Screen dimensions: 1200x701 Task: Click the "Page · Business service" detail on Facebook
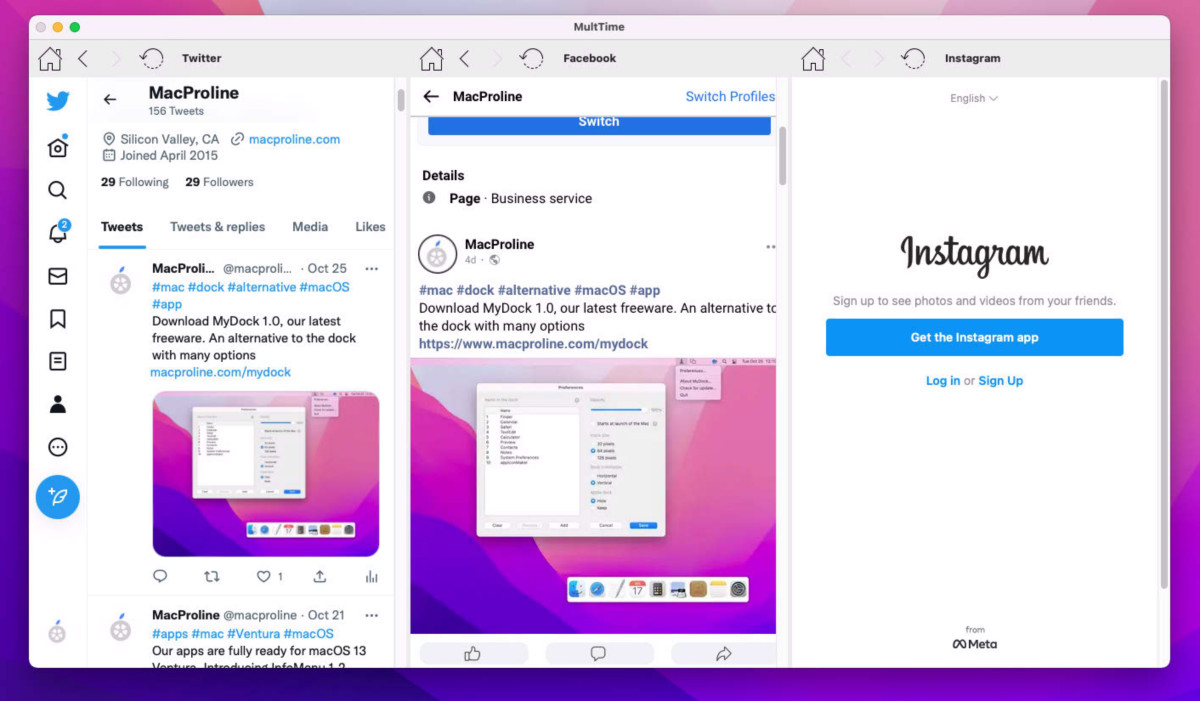click(520, 198)
